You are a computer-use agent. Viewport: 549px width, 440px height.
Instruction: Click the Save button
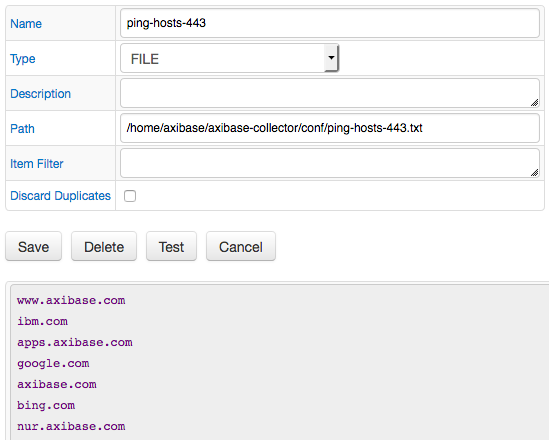click(x=33, y=246)
